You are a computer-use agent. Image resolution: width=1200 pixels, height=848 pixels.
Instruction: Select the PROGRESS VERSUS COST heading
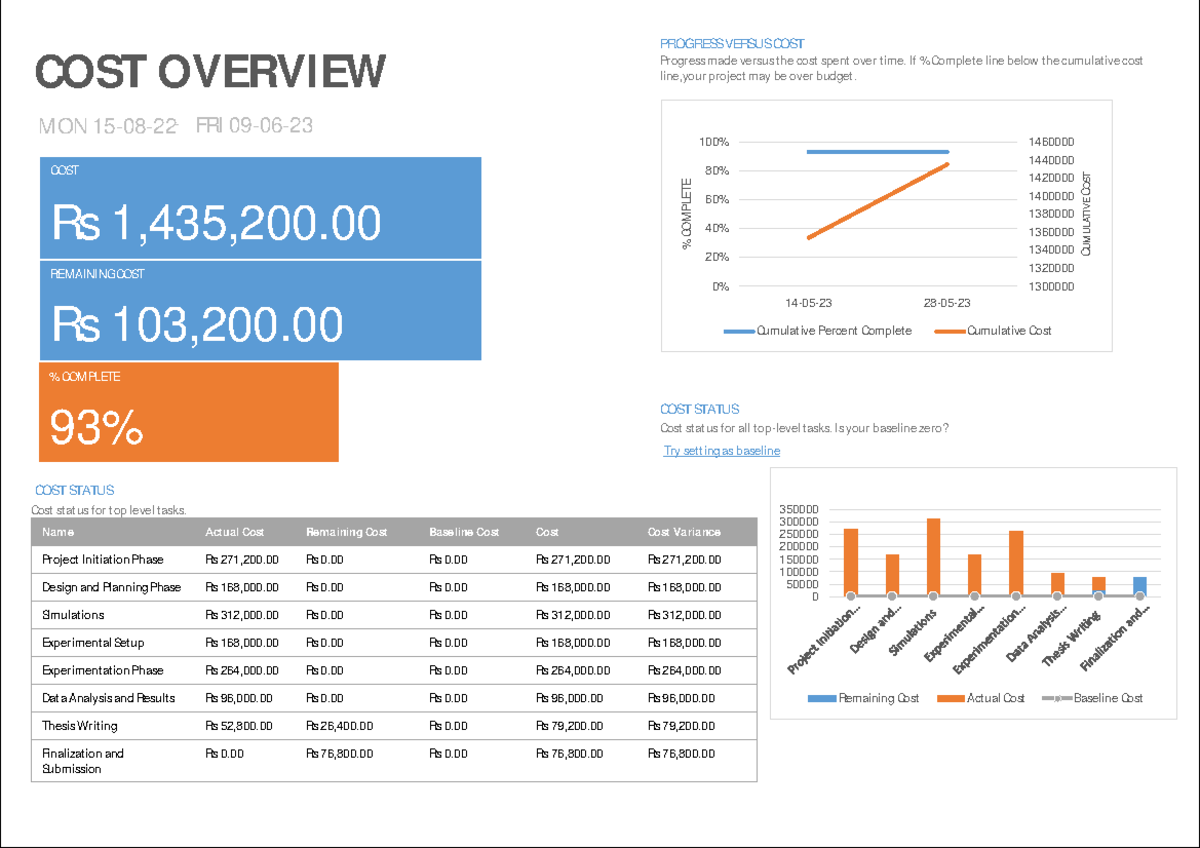(732, 44)
